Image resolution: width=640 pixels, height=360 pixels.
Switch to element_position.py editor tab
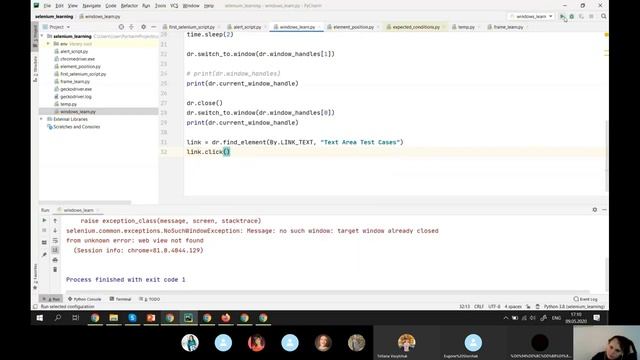point(353,27)
